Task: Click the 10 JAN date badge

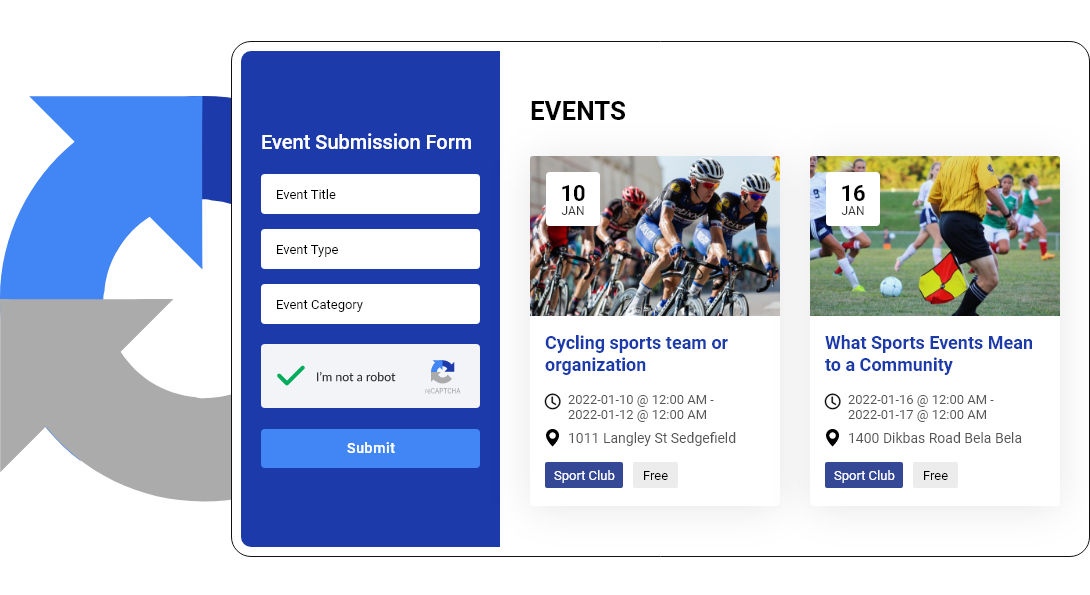Action: point(573,199)
